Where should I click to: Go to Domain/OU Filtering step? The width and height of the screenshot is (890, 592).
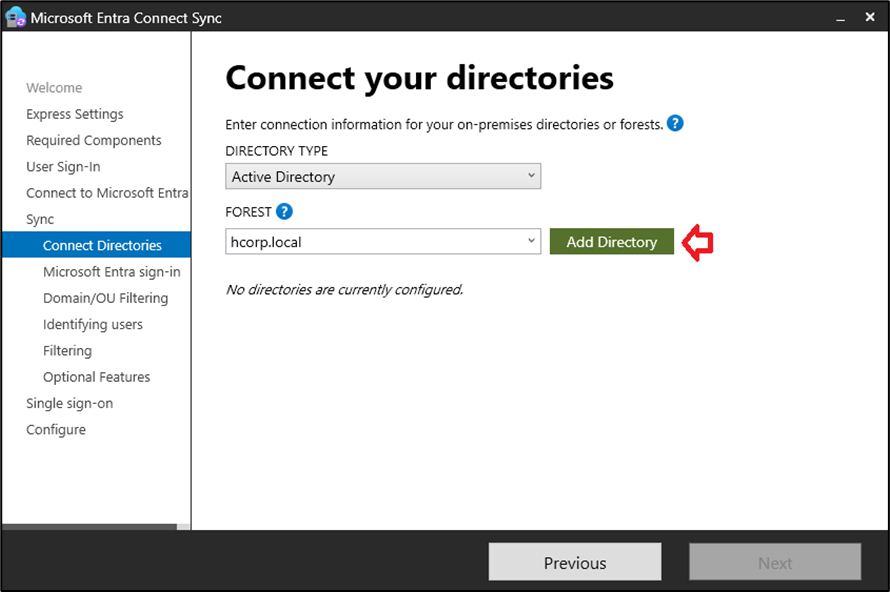pos(105,298)
